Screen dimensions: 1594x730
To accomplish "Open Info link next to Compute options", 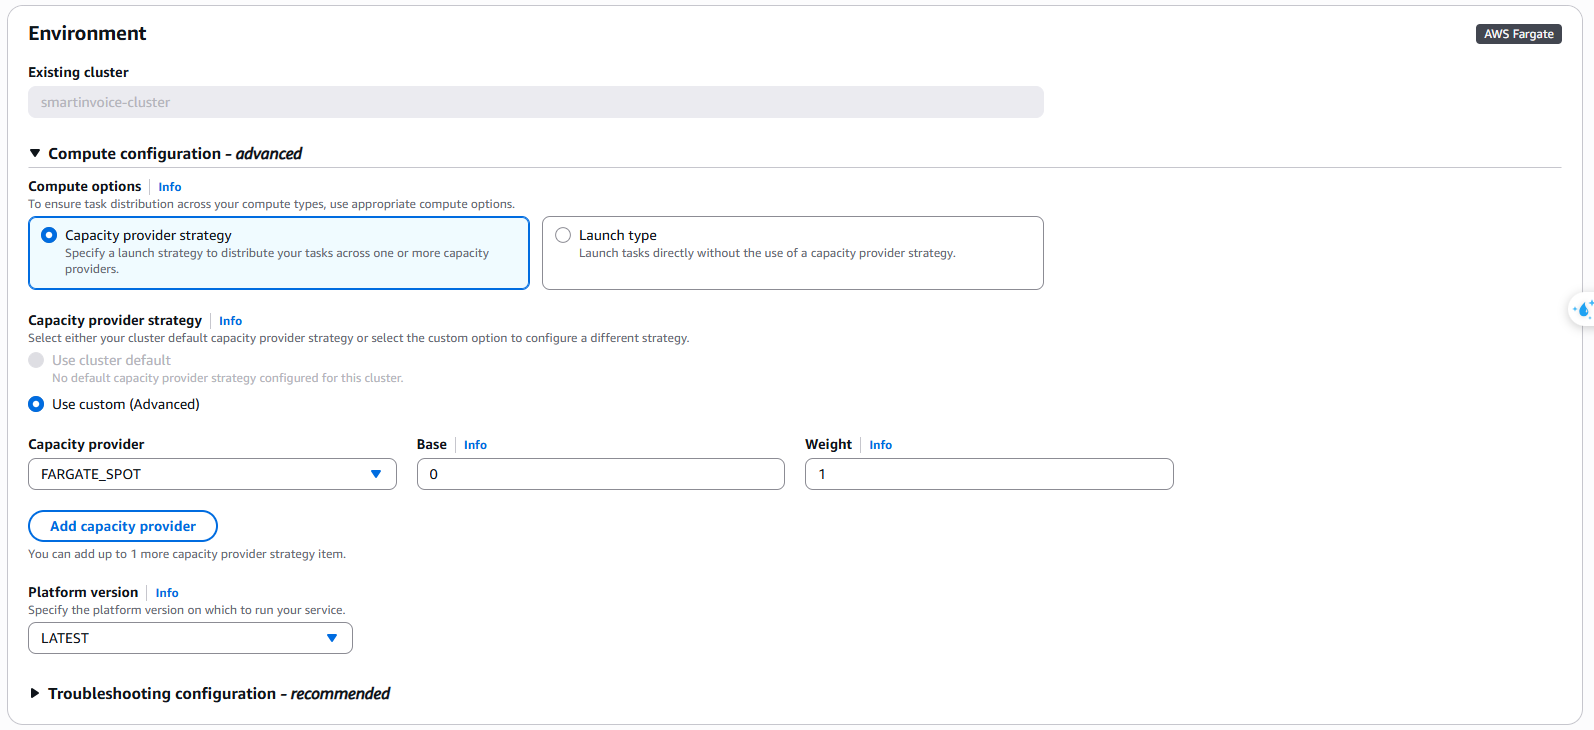I will point(170,187).
